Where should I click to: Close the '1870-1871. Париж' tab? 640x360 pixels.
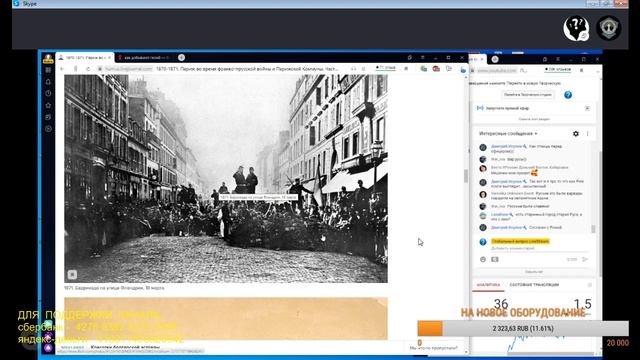point(109,58)
